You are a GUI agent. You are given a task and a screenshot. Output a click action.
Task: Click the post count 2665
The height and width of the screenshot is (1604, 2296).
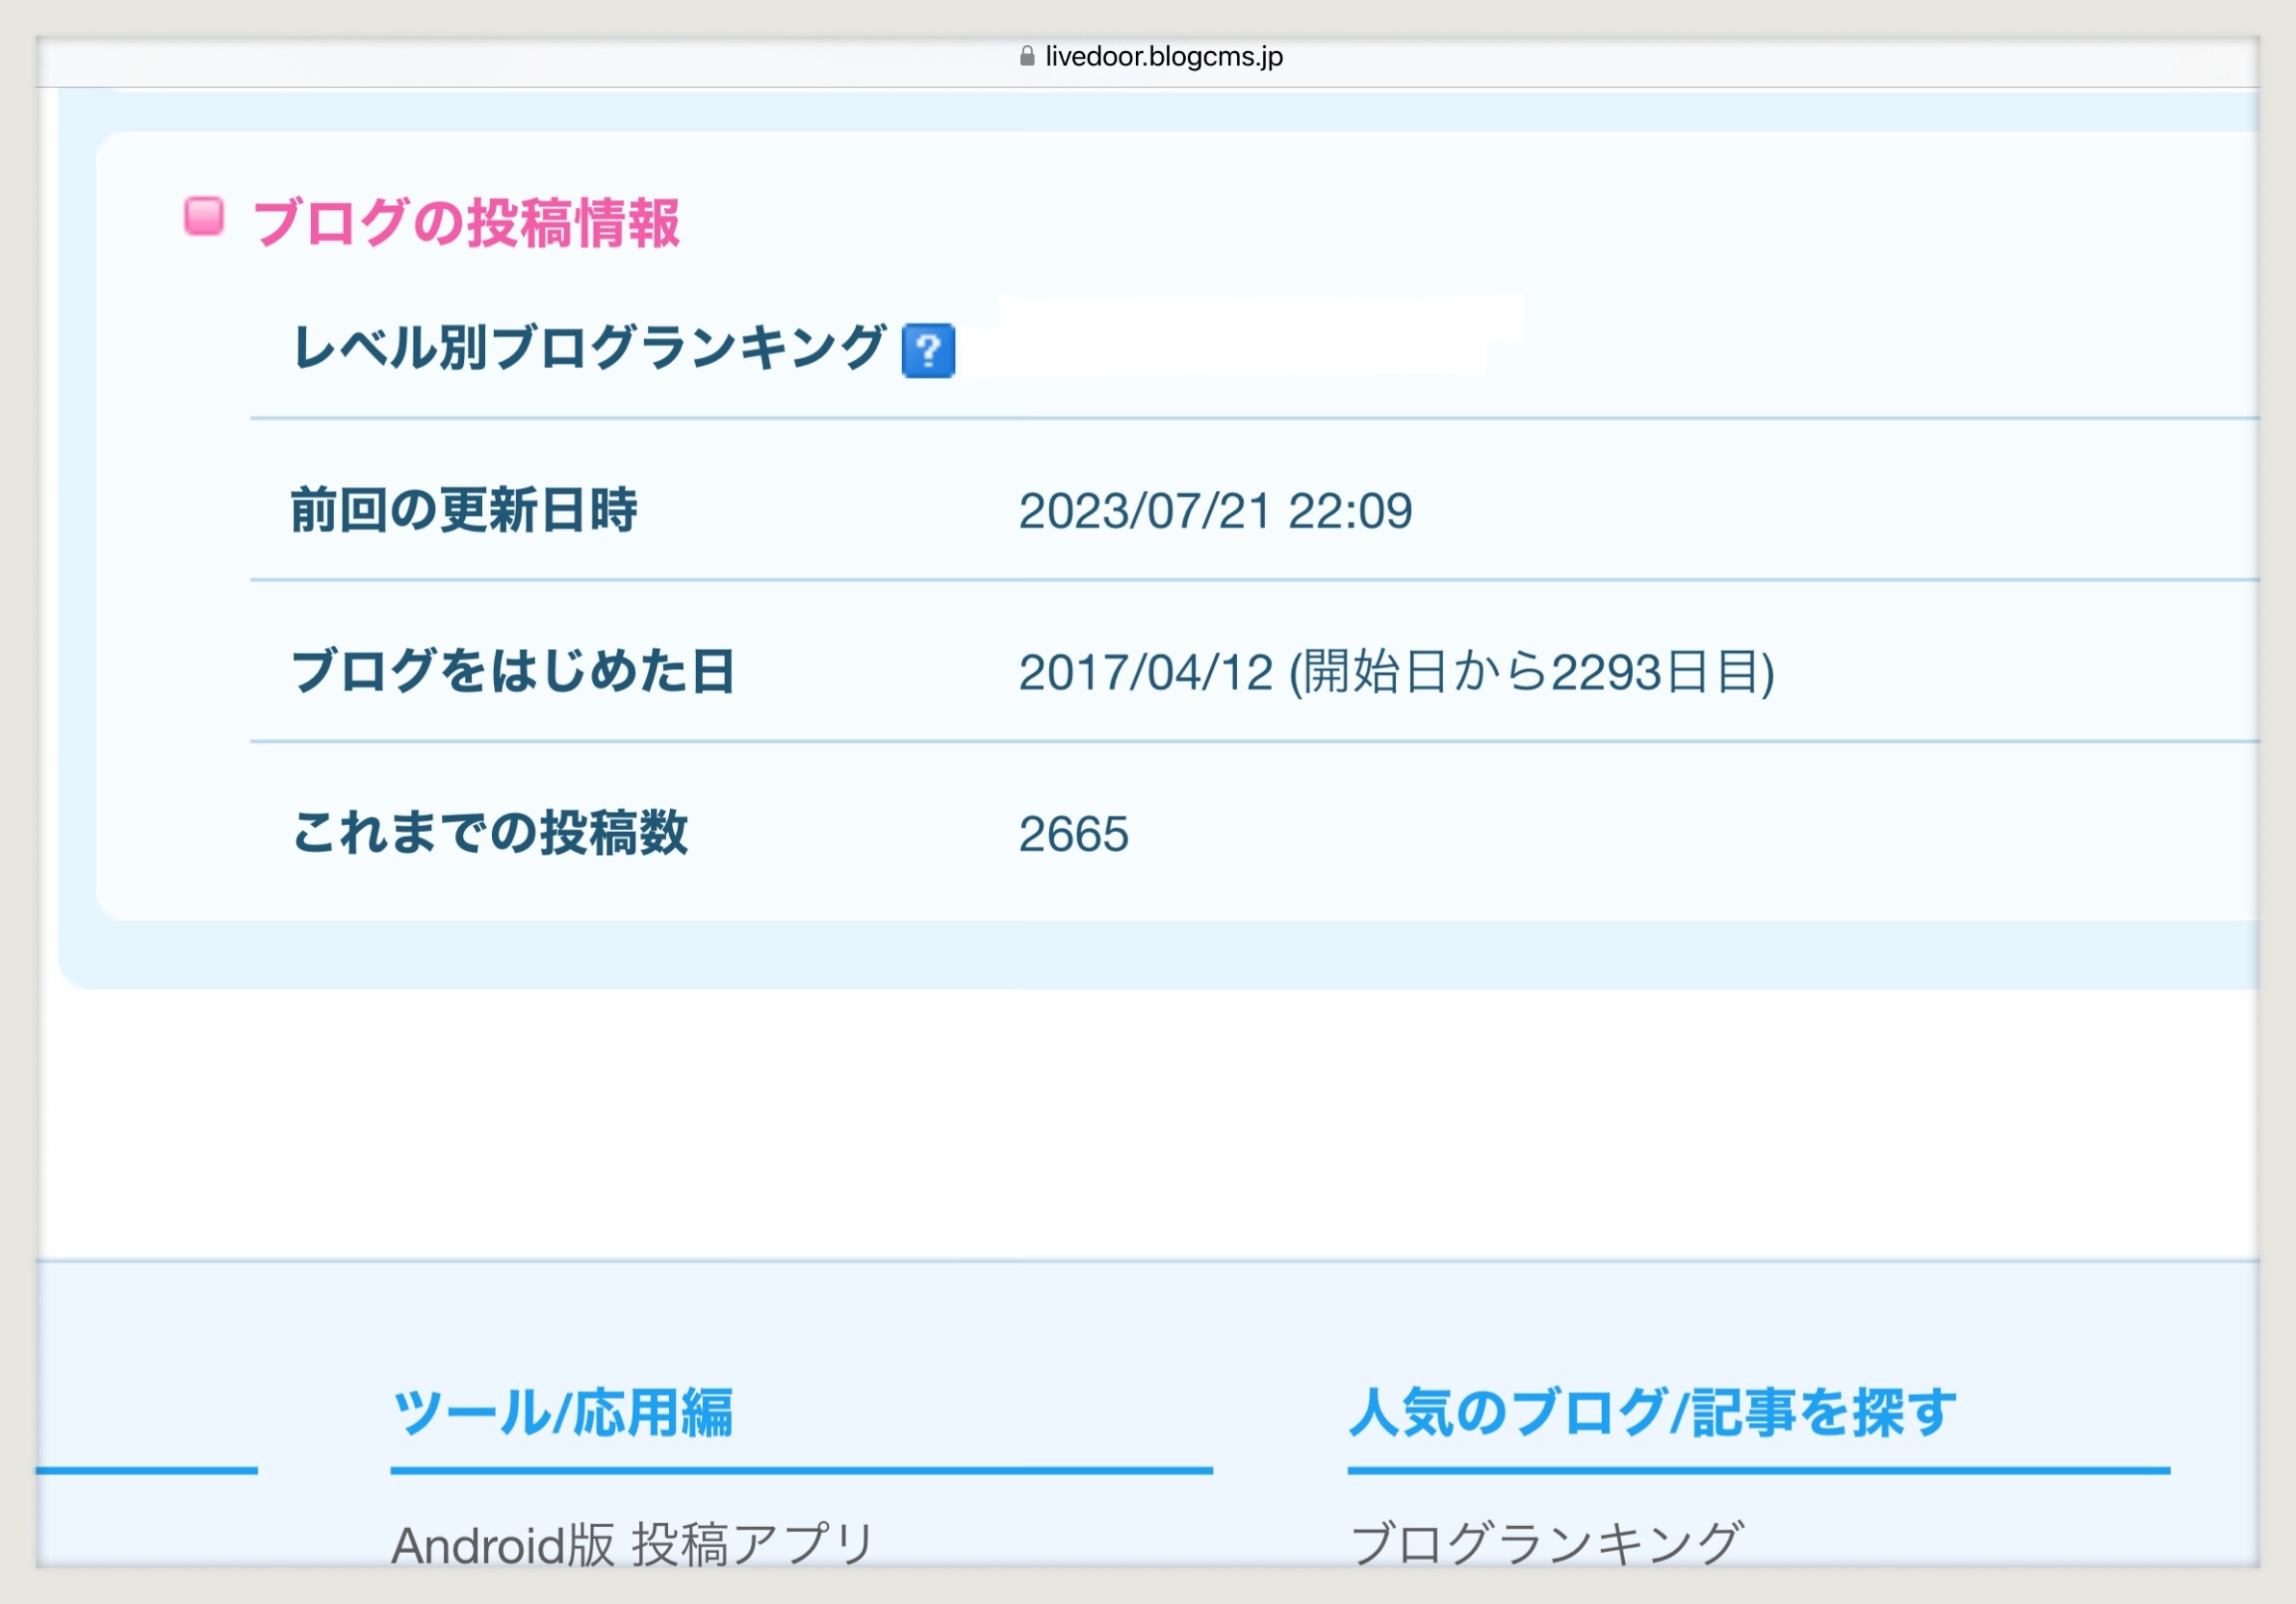1074,834
